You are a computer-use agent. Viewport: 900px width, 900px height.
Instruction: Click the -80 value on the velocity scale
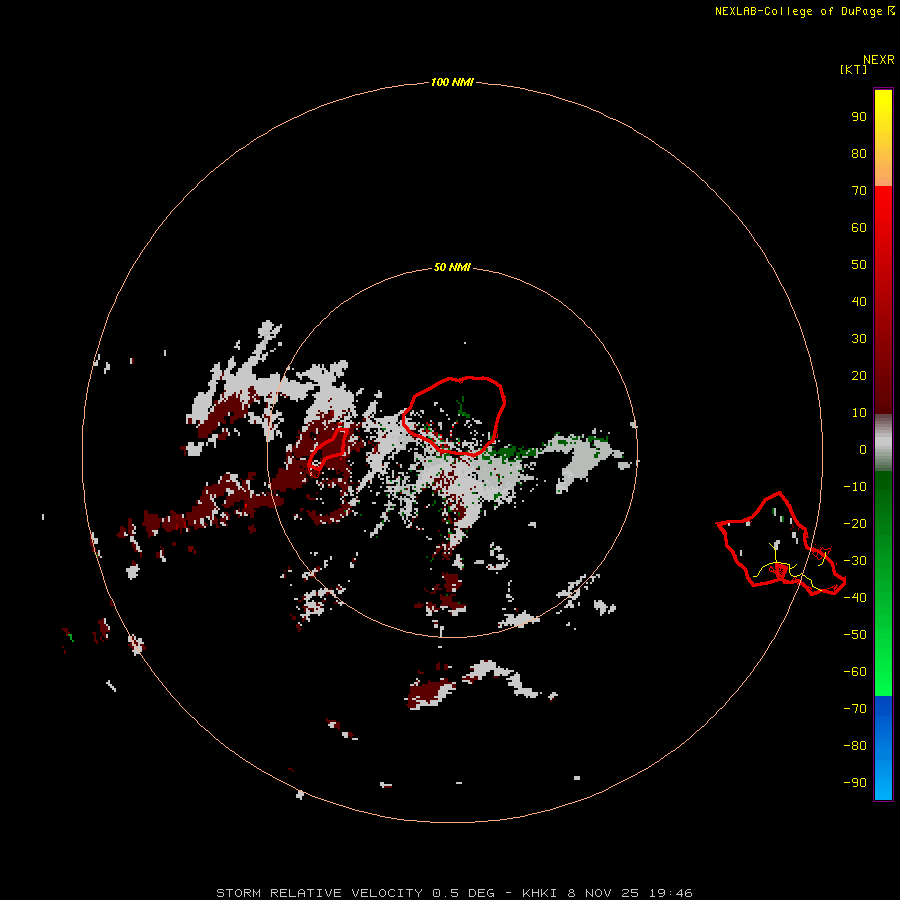coord(855,746)
